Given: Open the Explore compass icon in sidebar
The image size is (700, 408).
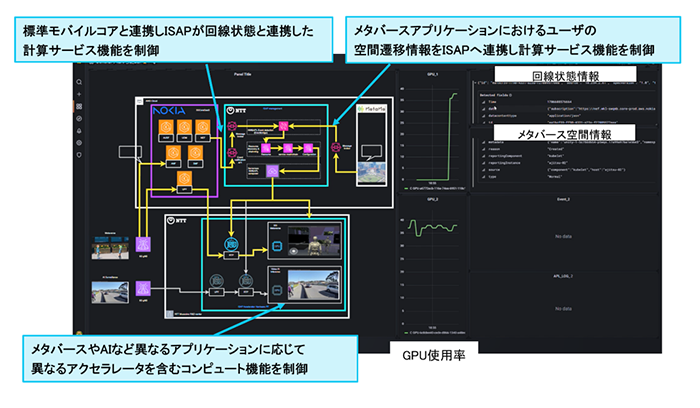Looking at the screenshot, I should [80, 118].
